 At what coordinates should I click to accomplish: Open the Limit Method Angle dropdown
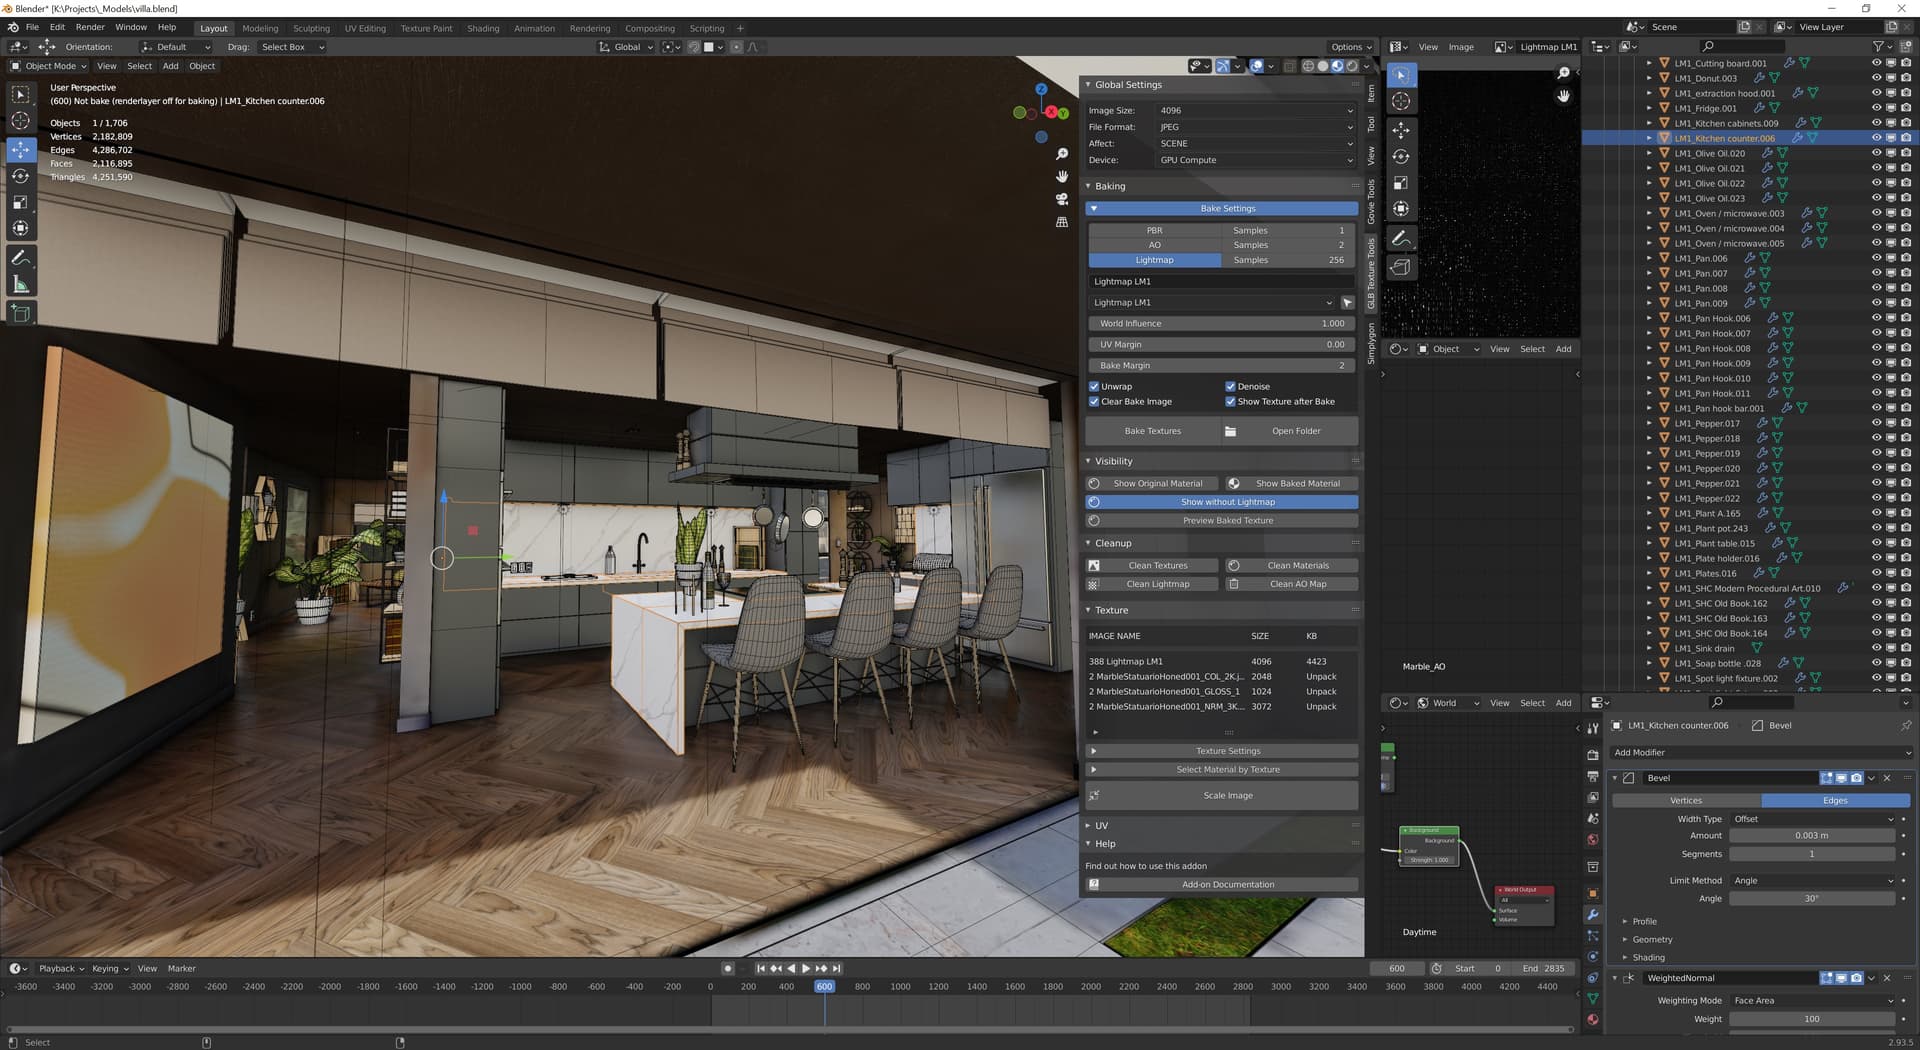pos(1813,881)
